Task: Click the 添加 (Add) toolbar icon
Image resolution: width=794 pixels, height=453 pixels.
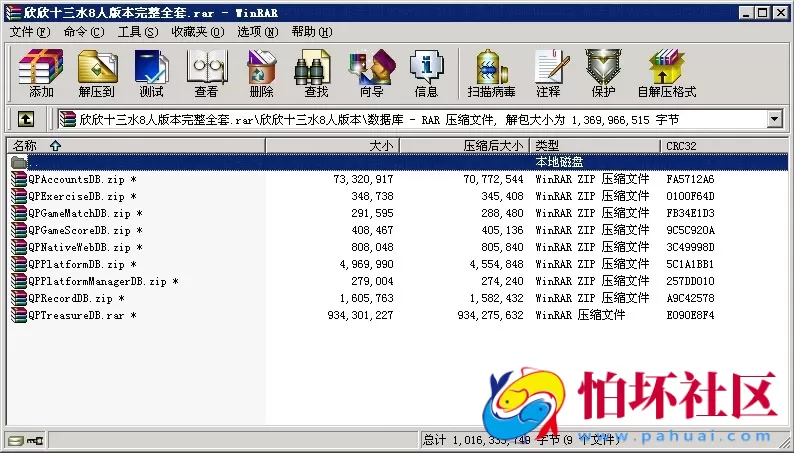Action: click(x=41, y=74)
